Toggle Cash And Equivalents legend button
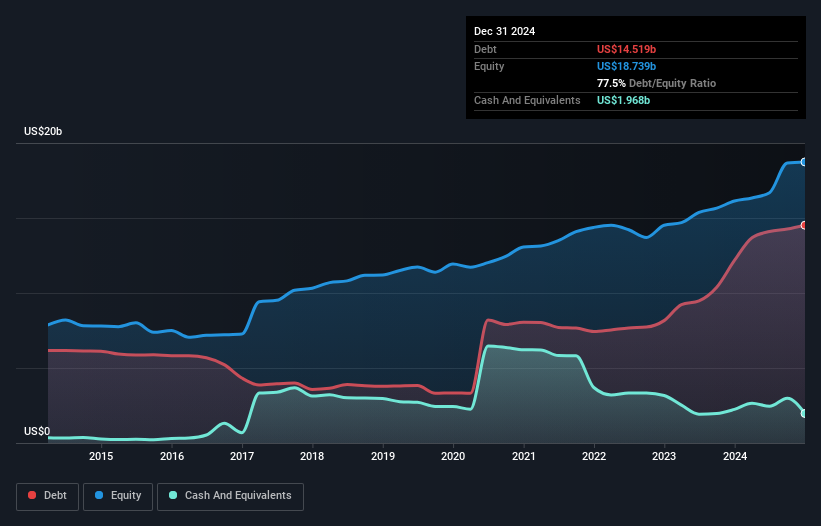 [x=230, y=496]
